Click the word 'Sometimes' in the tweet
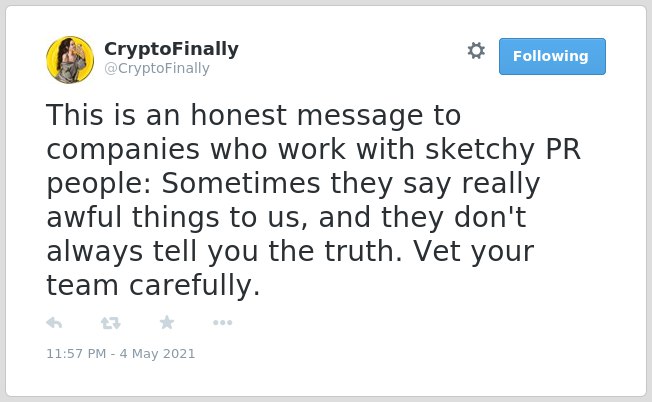The image size is (652, 402). click(241, 183)
